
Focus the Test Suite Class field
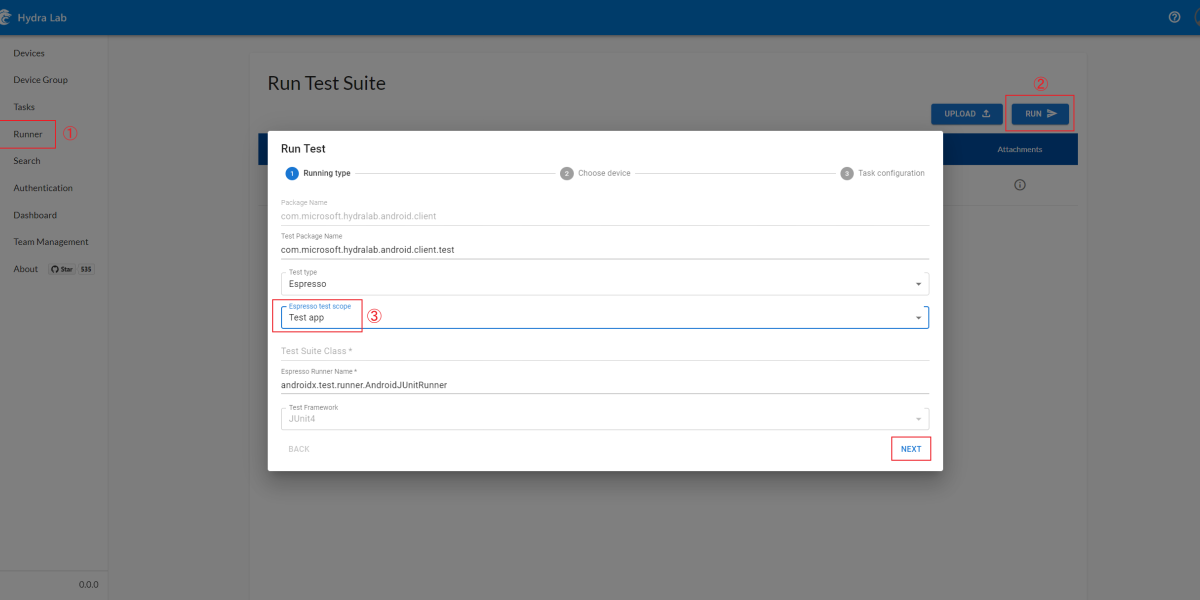605,351
